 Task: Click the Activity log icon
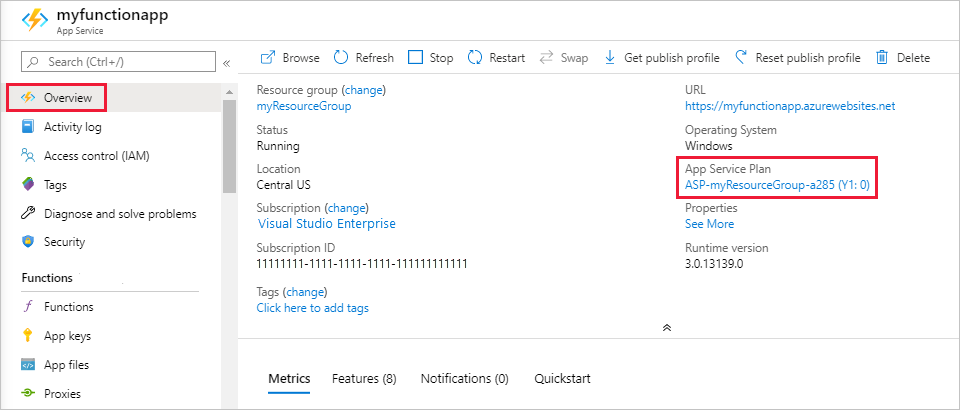(x=28, y=127)
